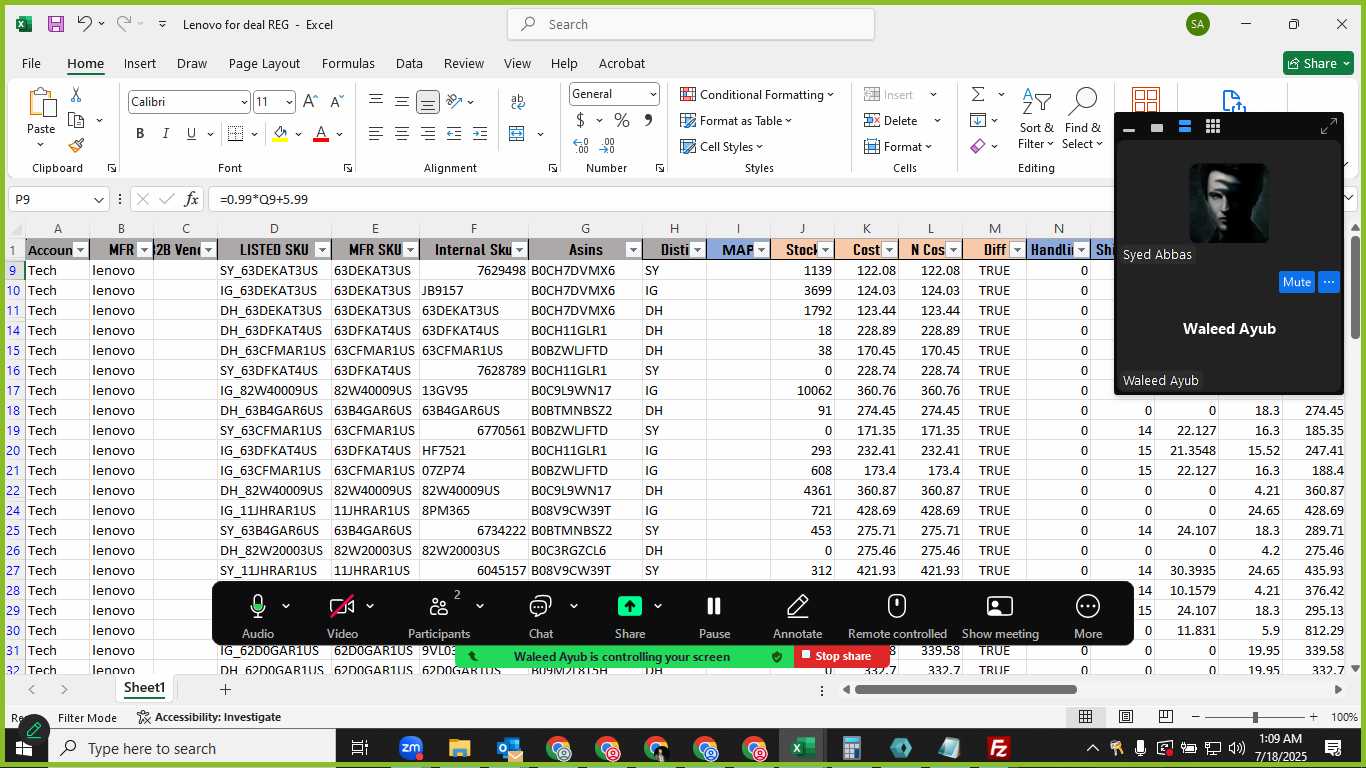Viewport: 1366px width, 768px height.
Task: Click the comma style icon
Action: pos(648,120)
